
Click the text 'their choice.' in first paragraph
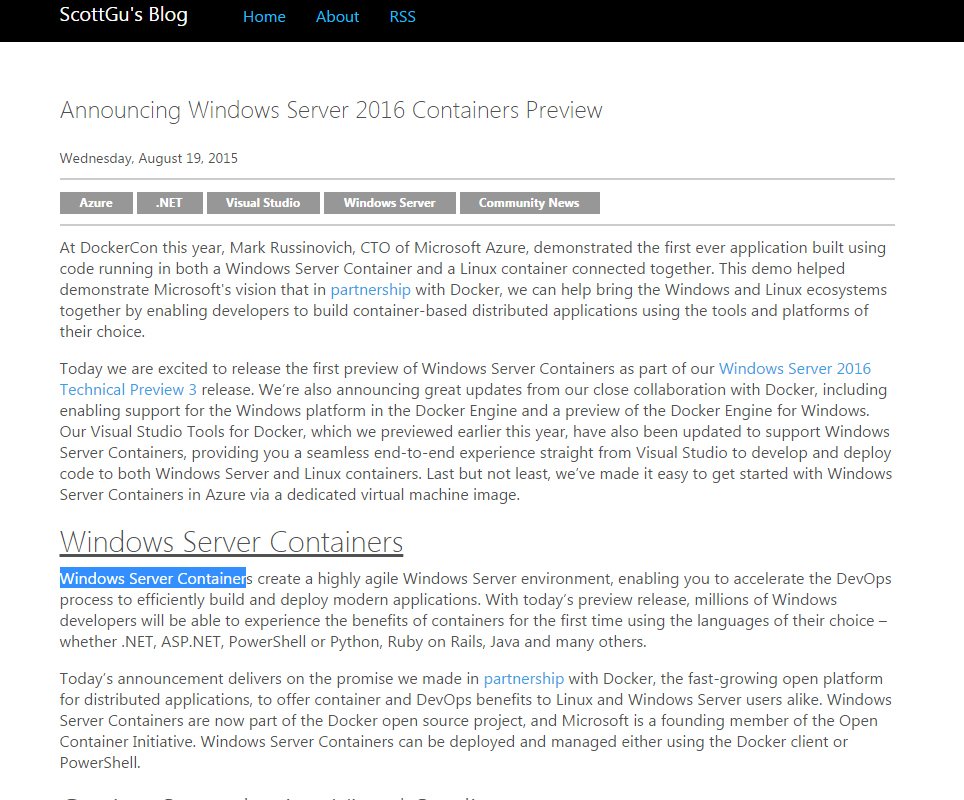tap(102, 332)
